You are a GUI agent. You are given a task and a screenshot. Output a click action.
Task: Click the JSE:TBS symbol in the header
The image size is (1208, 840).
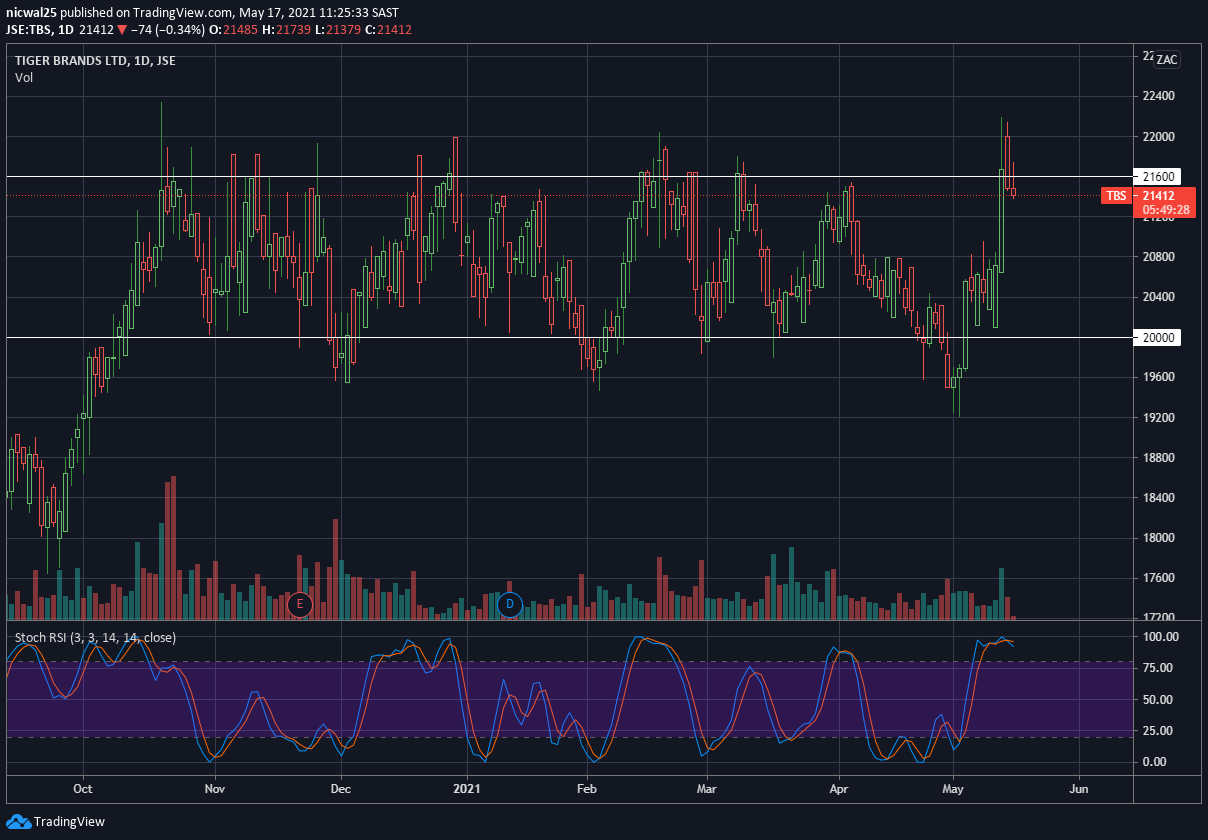click(x=29, y=30)
